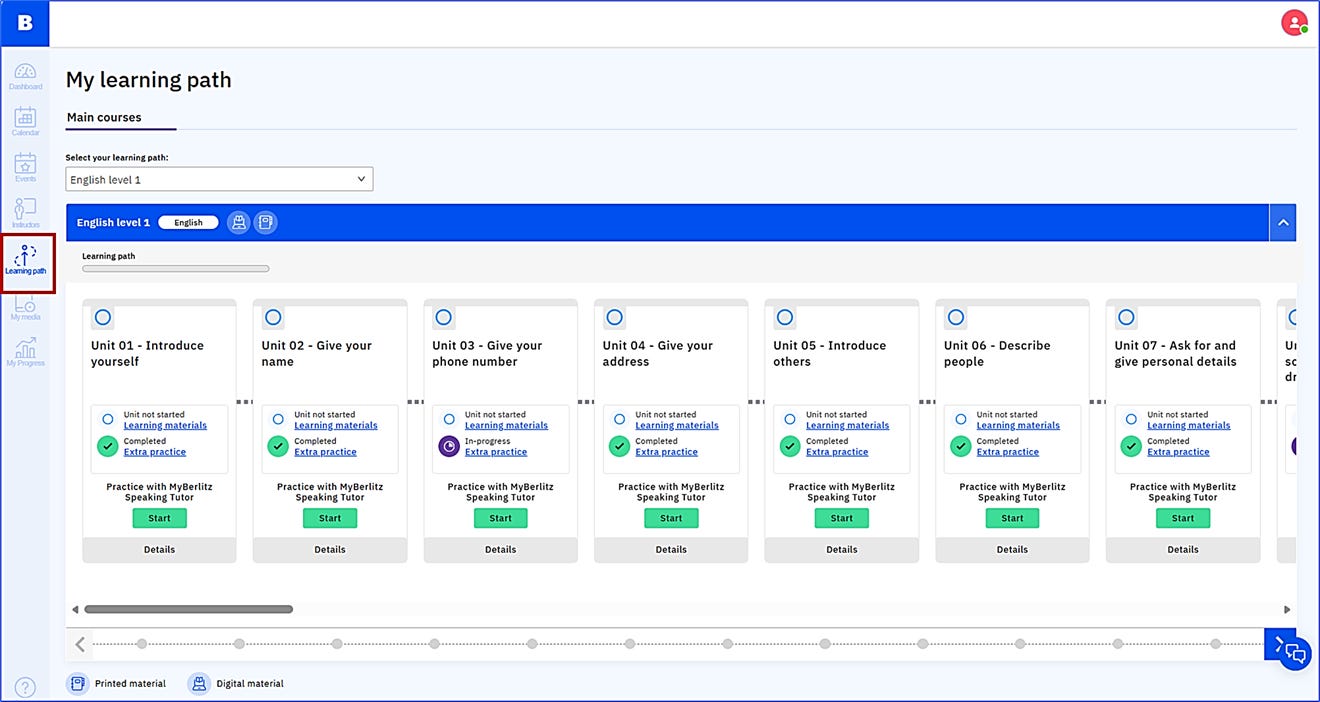Open the chat bubble icon

pos(1295,654)
